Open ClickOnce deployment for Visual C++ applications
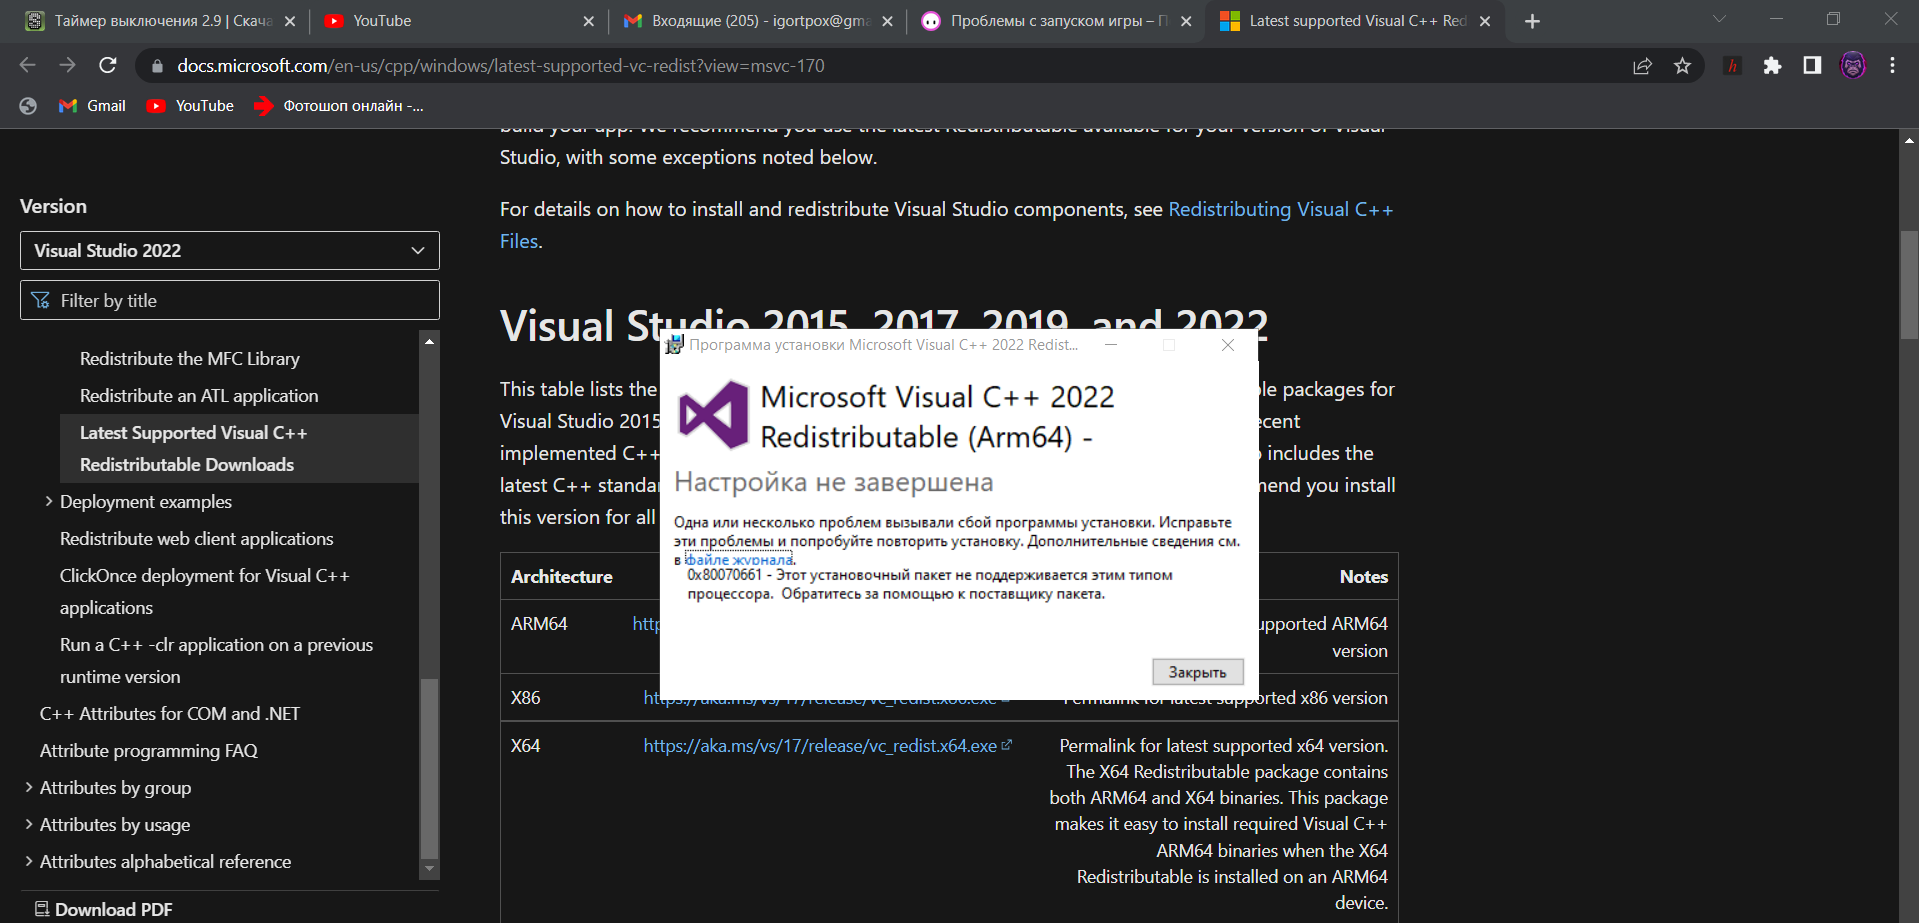The image size is (1919, 923). pyautogui.click(x=205, y=591)
